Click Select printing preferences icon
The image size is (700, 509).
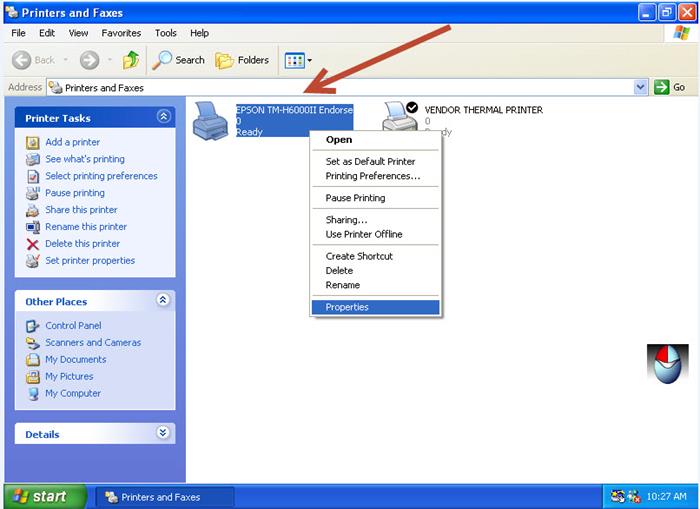33,176
